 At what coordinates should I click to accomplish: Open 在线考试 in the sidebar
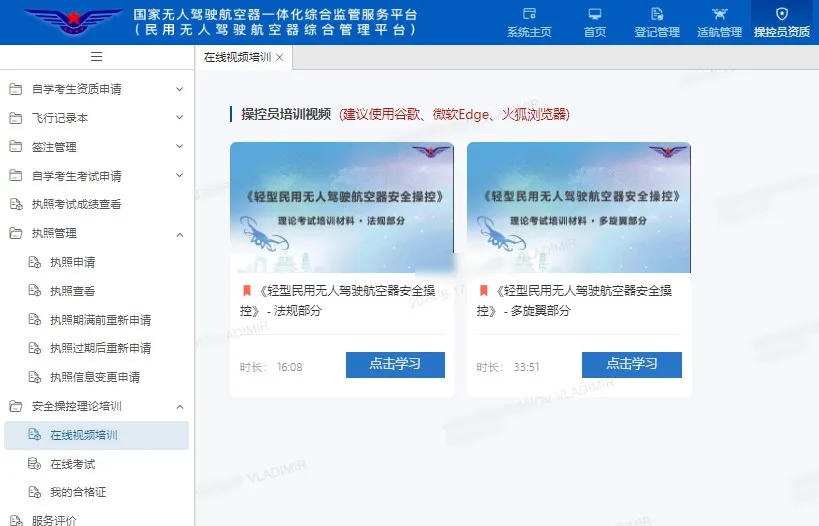(x=72, y=464)
